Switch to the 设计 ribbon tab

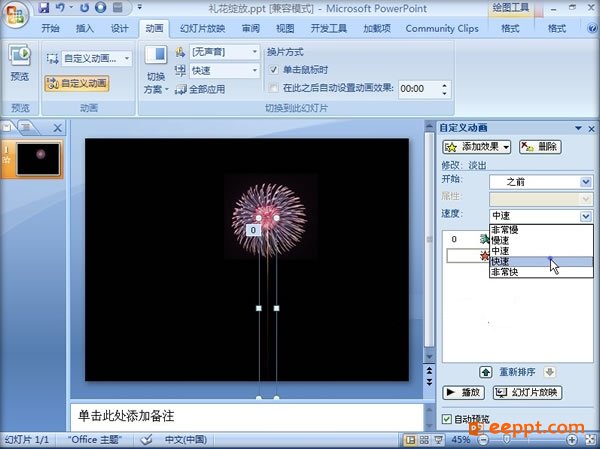coord(119,28)
